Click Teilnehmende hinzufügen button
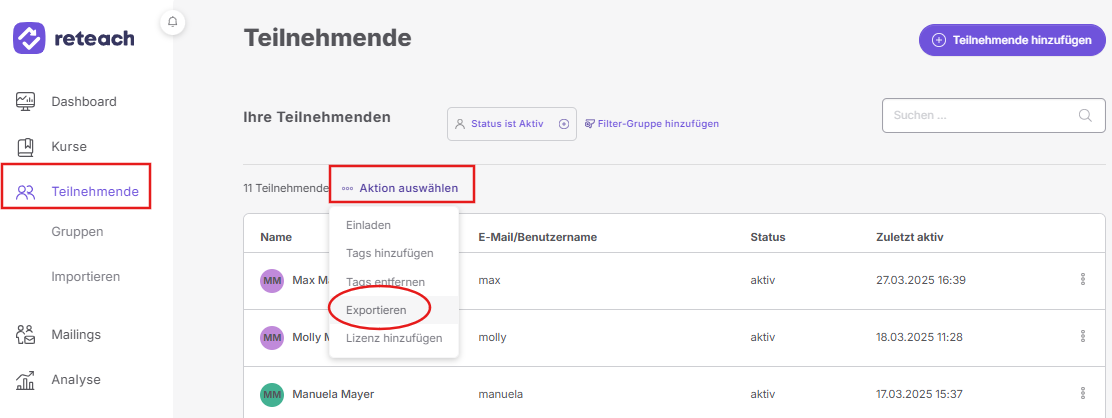Image resolution: width=1112 pixels, height=418 pixels. click(x=1012, y=40)
